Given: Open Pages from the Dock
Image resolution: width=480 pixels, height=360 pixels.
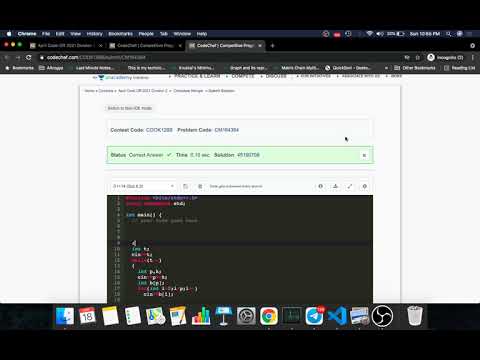Looking at the screenshot, I should [178, 316].
